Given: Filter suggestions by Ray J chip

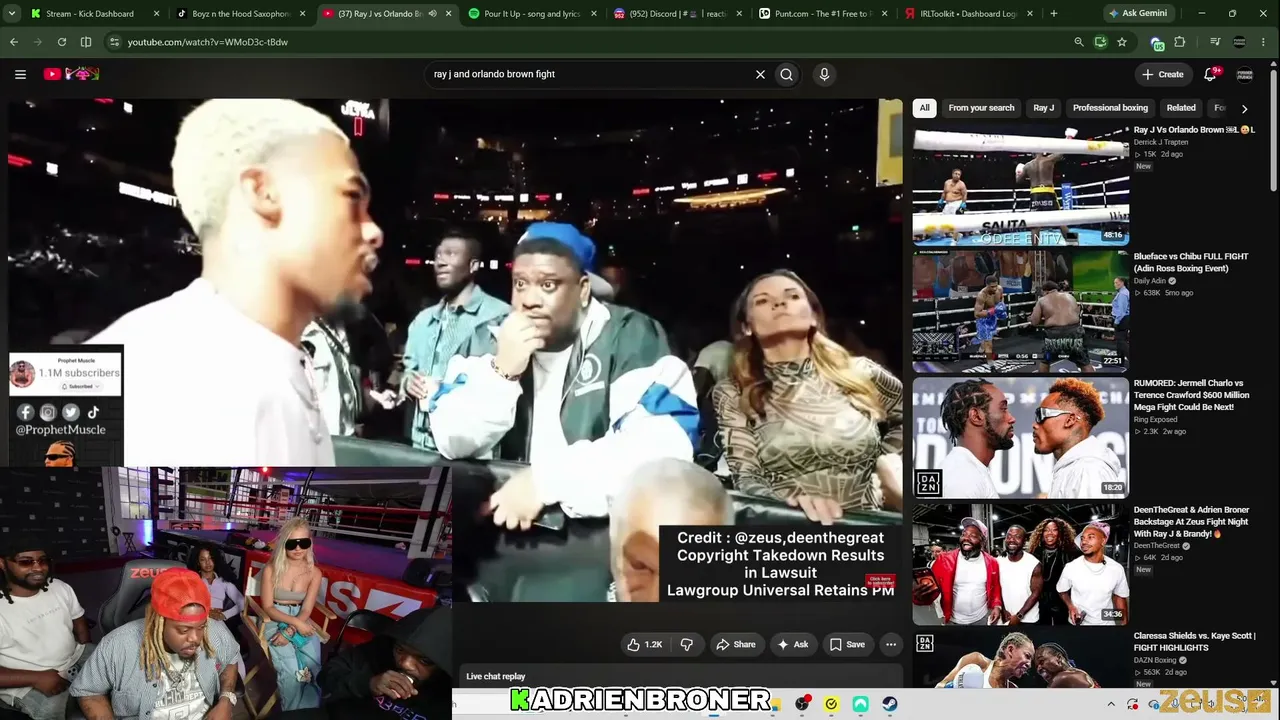Looking at the screenshot, I should tap(1043, 108).
